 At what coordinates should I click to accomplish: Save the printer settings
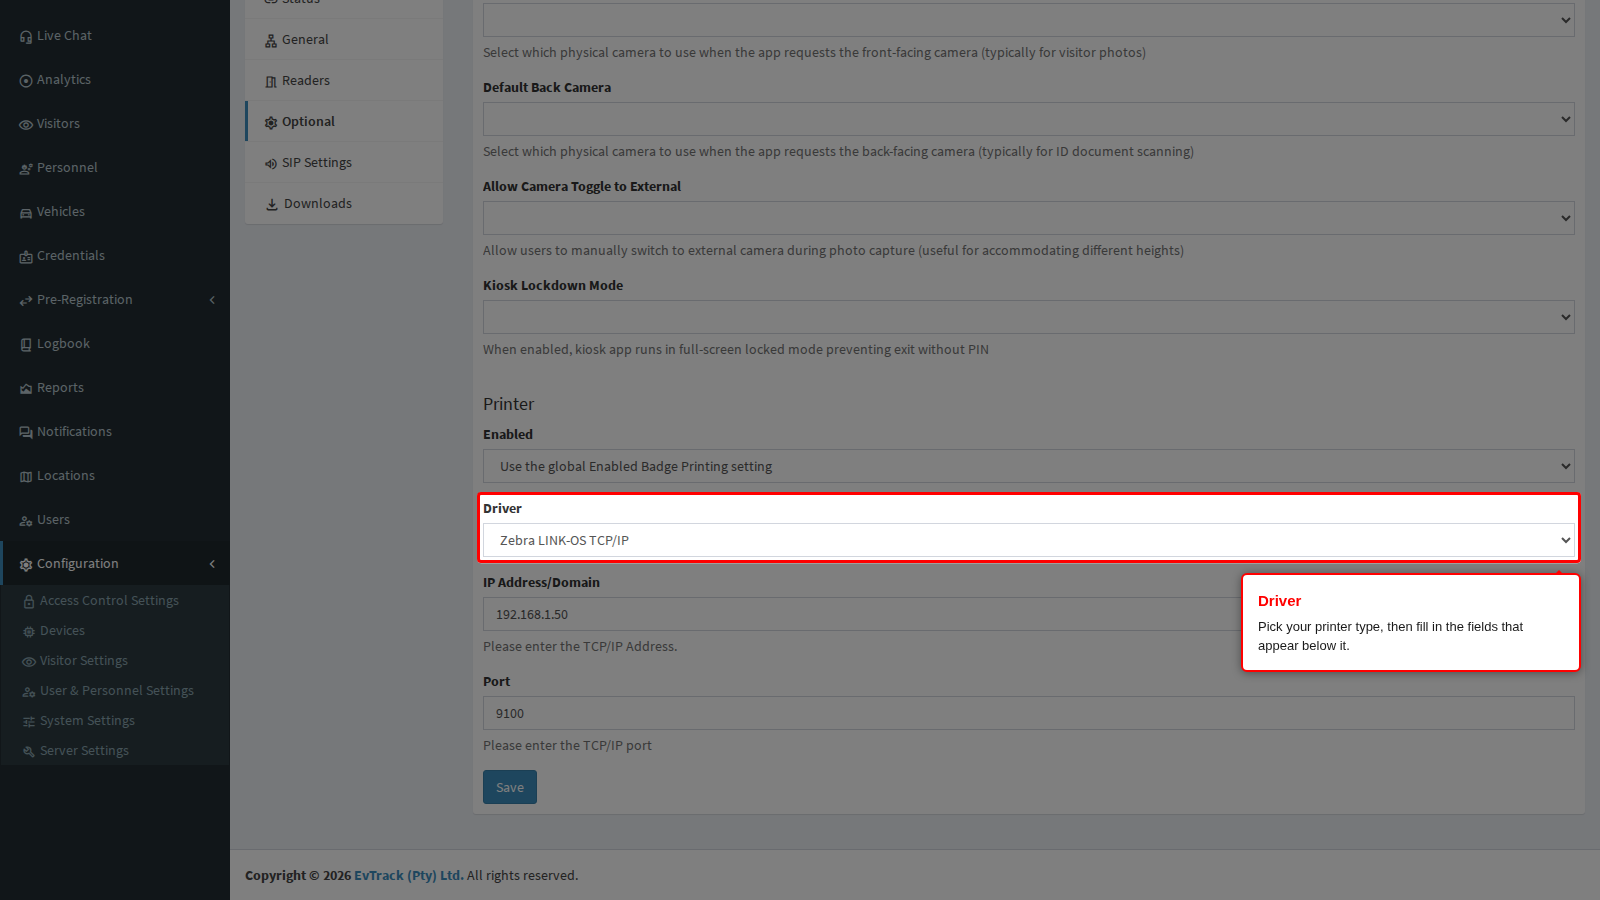coord(510,787)
